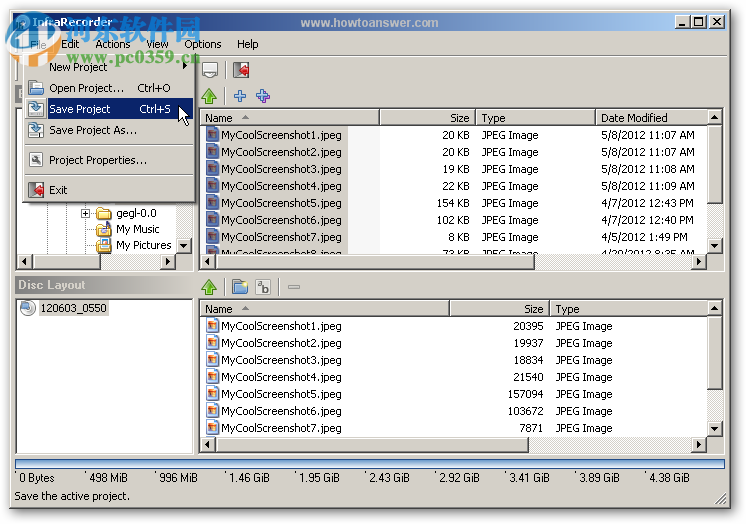Click the green up arrow in the disc layout toolbar
This screenshot has width=746, height=524.
tap(209, 287)
